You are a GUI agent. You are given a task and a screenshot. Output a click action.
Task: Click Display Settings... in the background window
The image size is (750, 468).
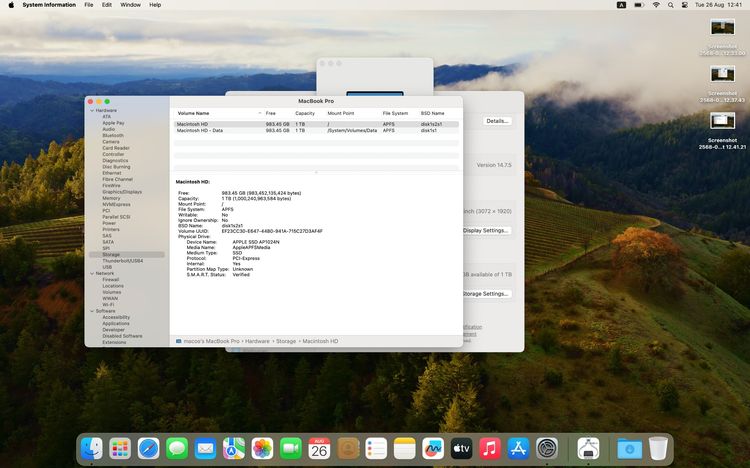click(486, 230)
